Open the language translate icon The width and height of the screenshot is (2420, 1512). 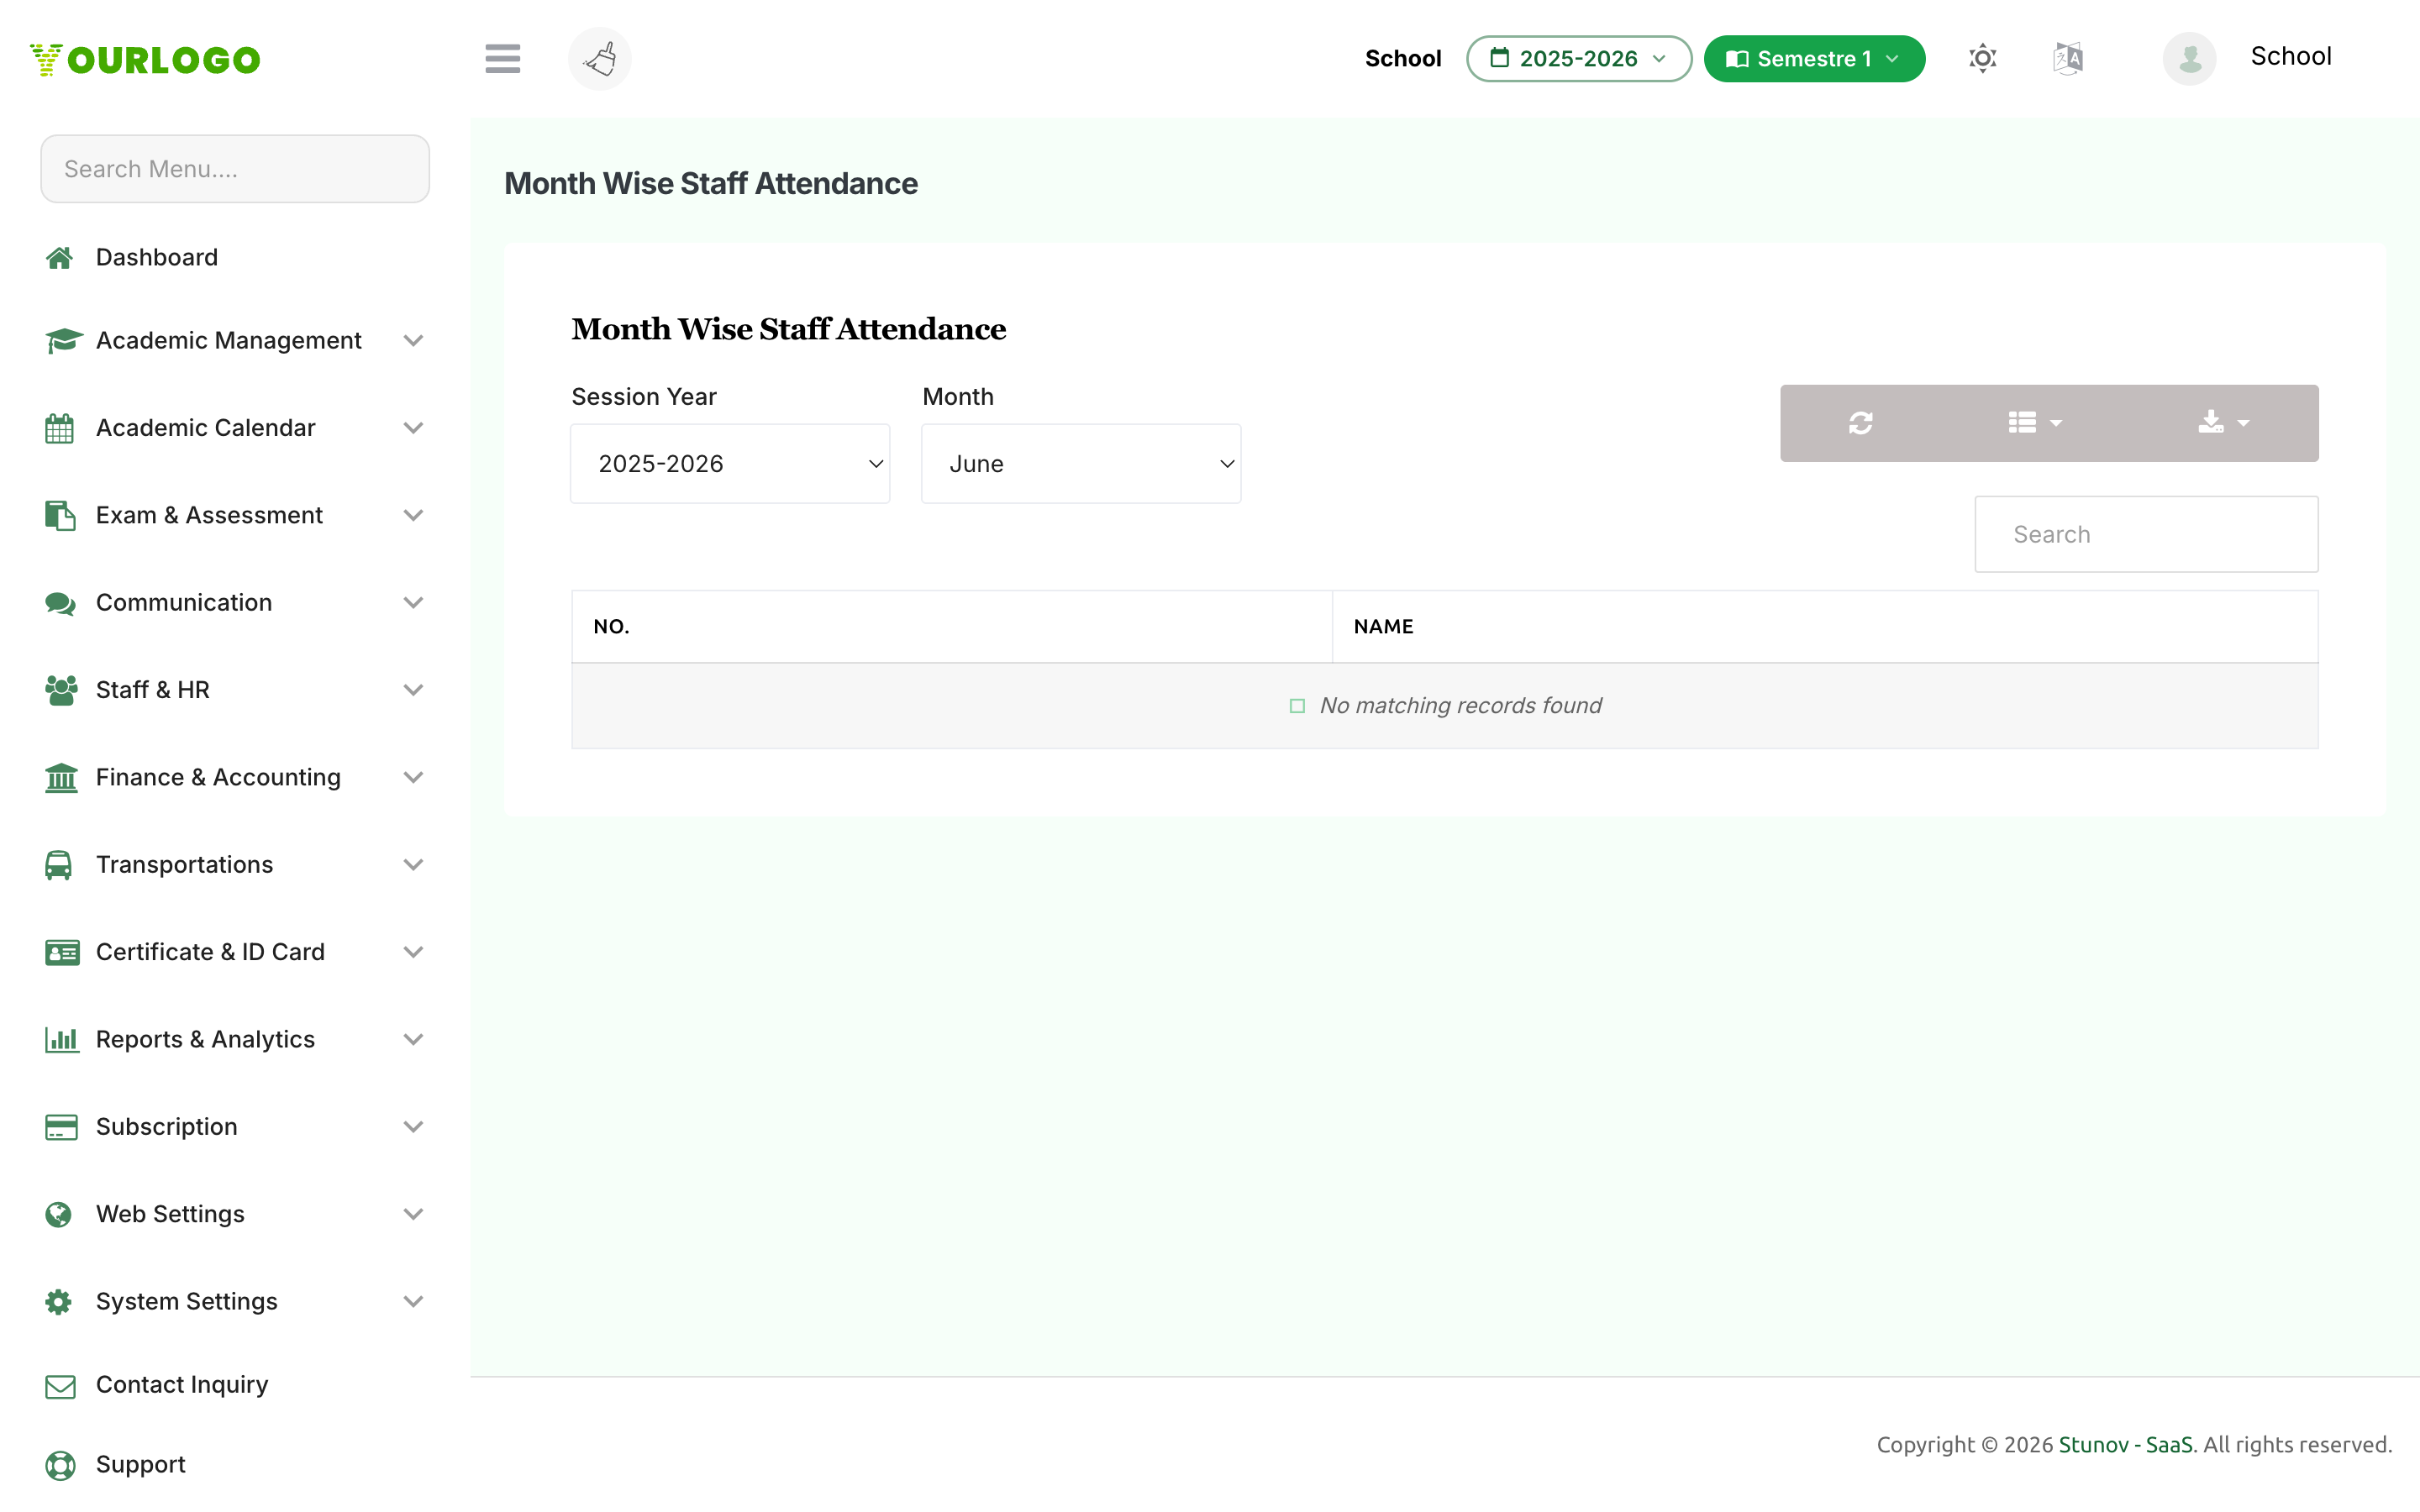coord(2067,59)
